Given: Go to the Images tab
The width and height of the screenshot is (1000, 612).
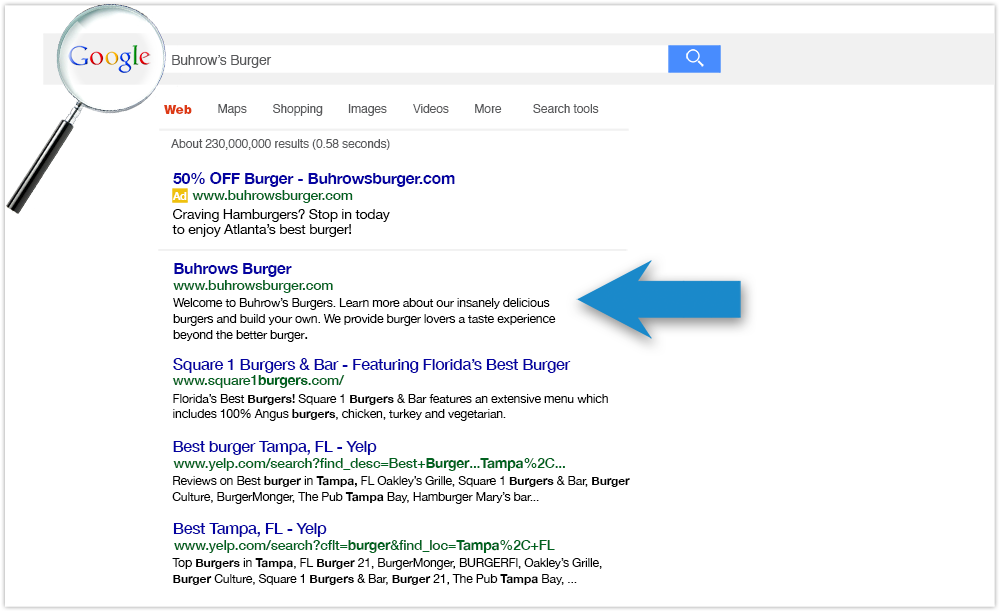Looking at the screenshot, I should [367, 109].
